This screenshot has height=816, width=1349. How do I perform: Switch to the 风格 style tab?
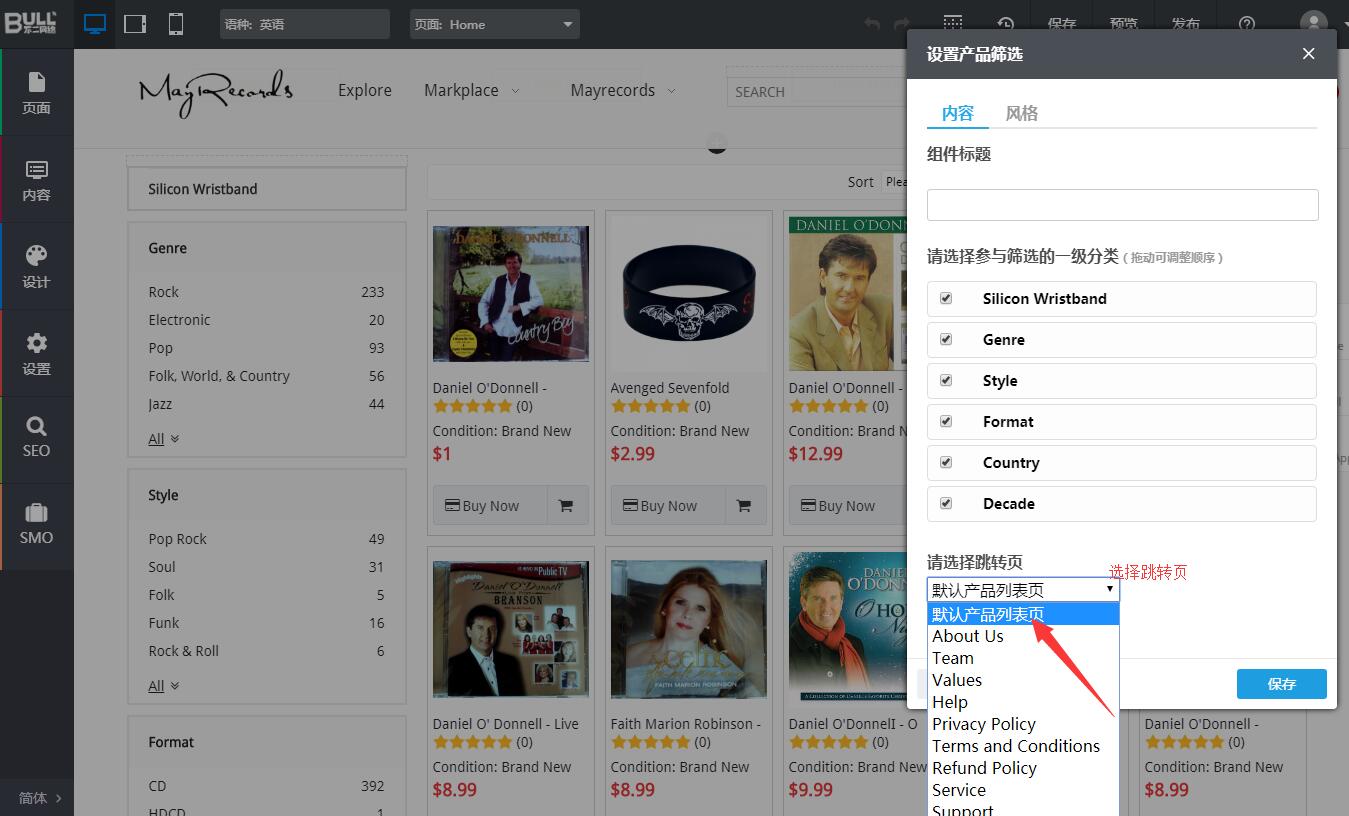click(1021, 113)
